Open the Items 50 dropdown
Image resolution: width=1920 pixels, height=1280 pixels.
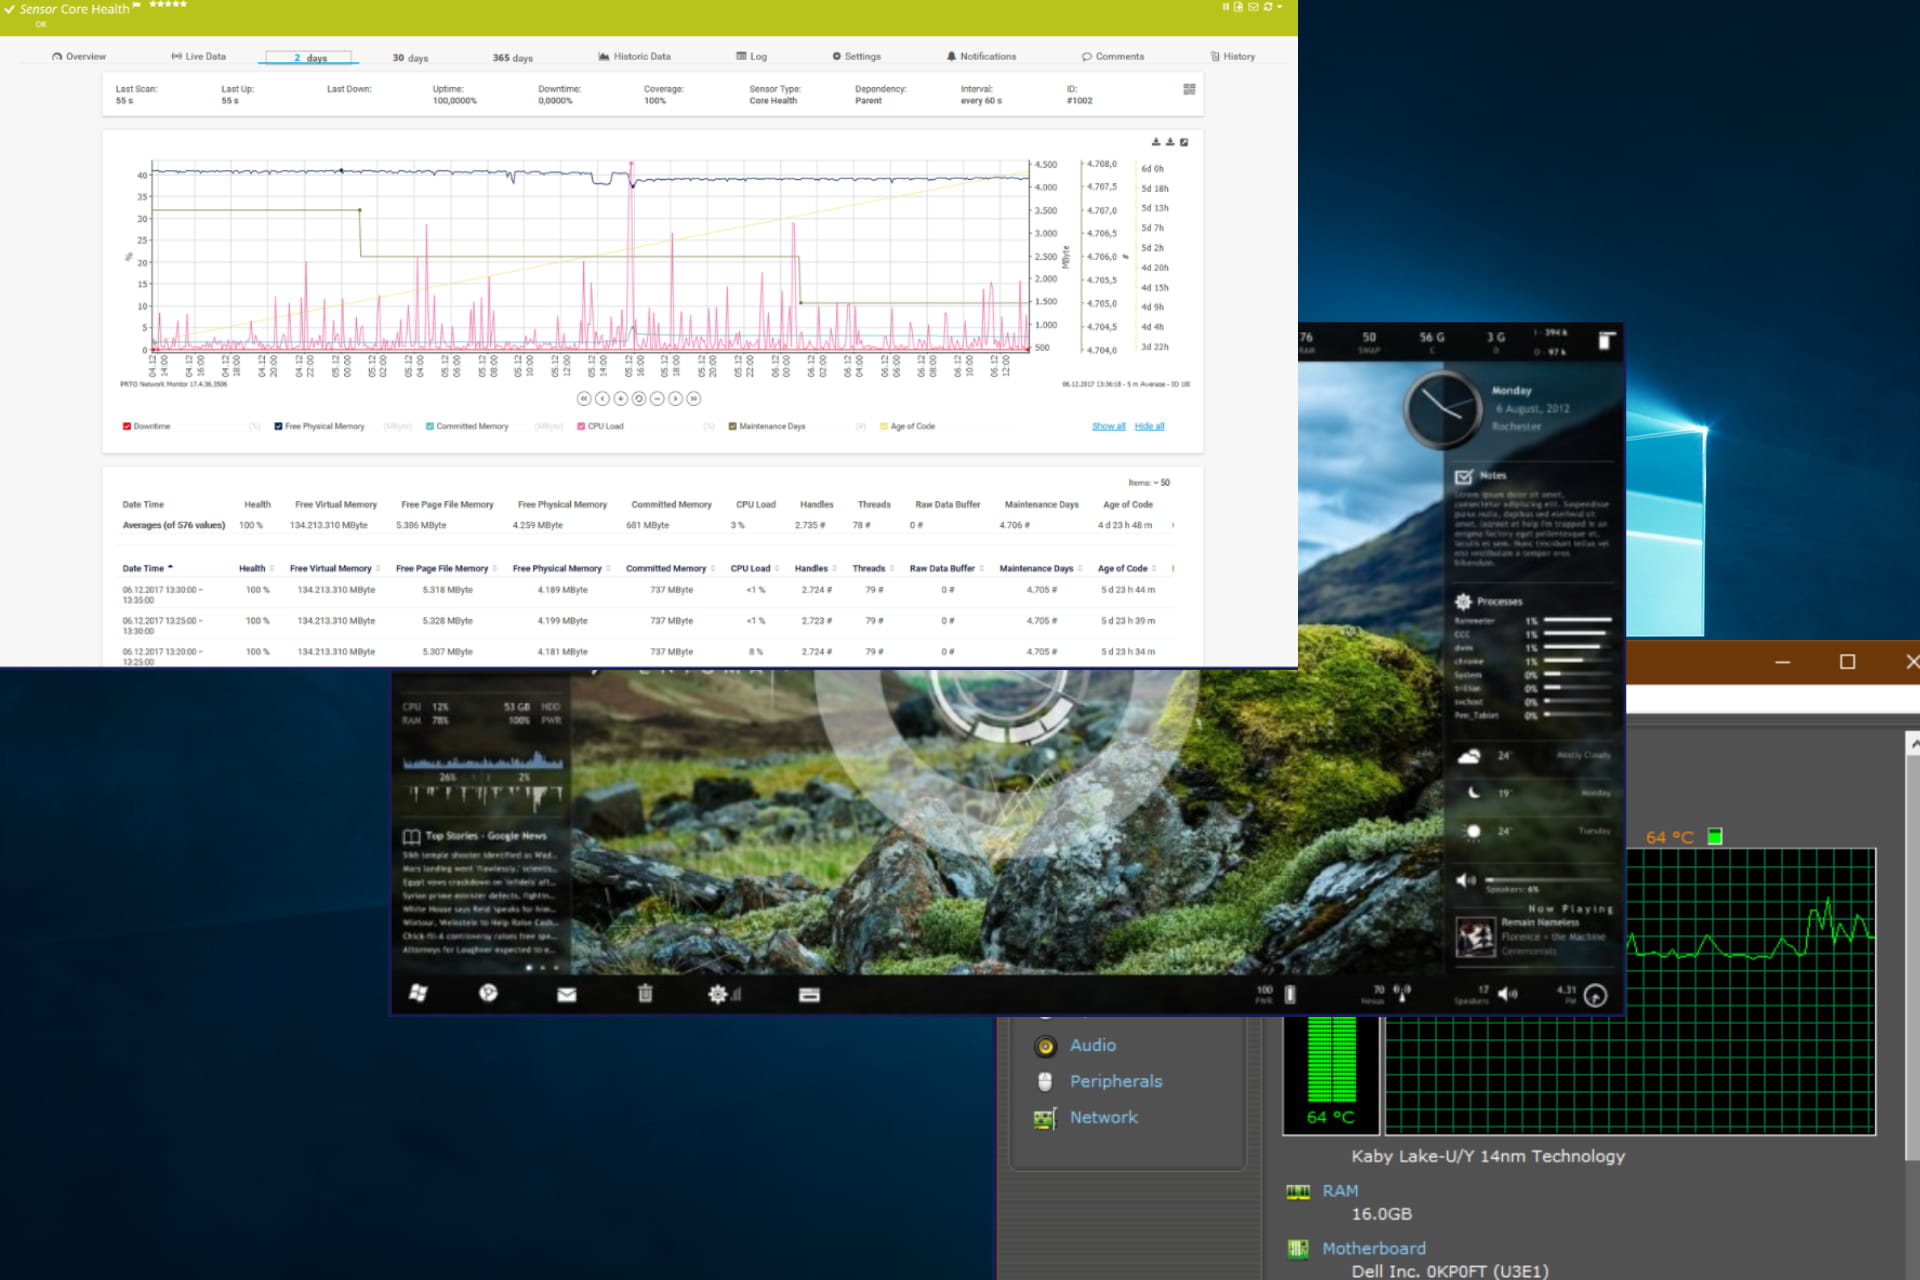click(x=1149, y=482)
